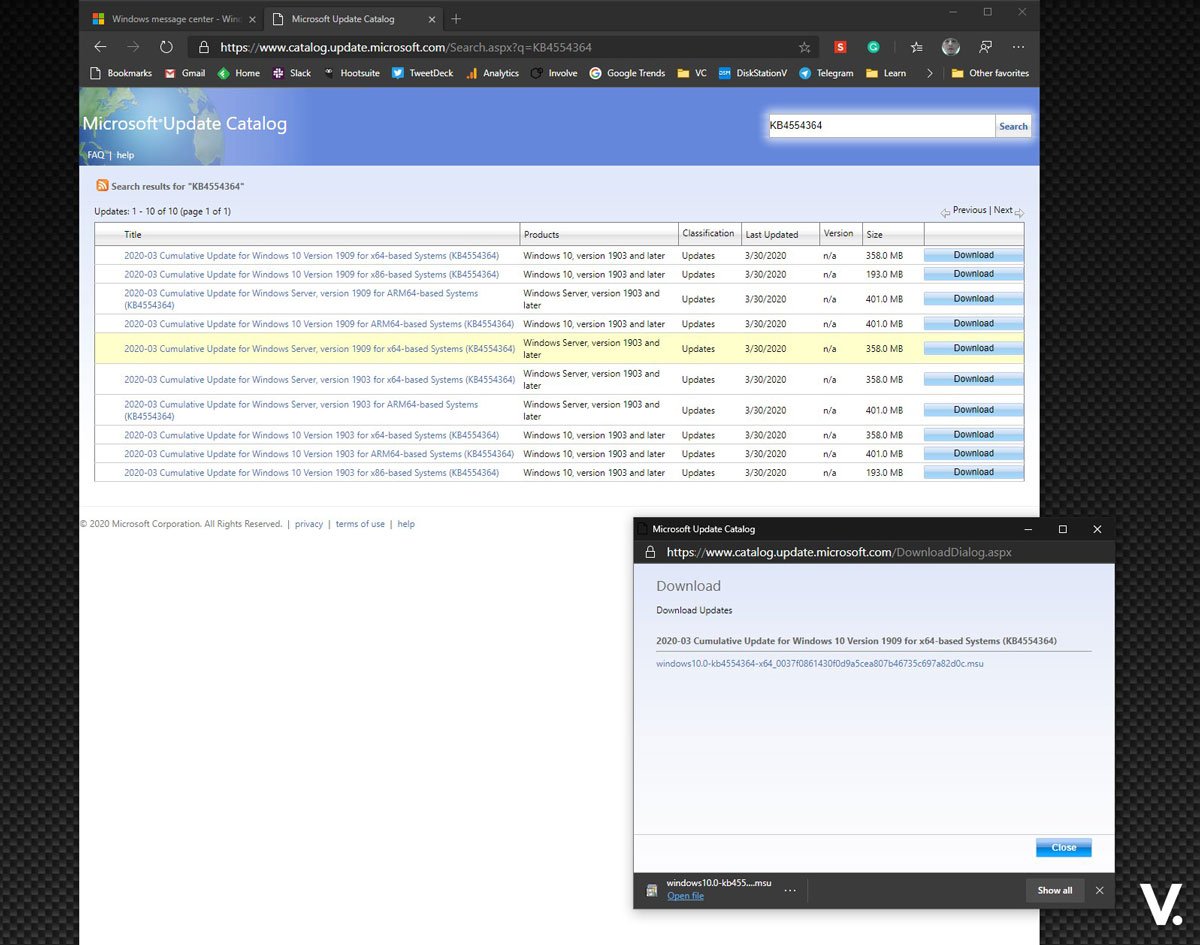
Task: Click the star favorite icon in address bar
Action: pos(804,47)
